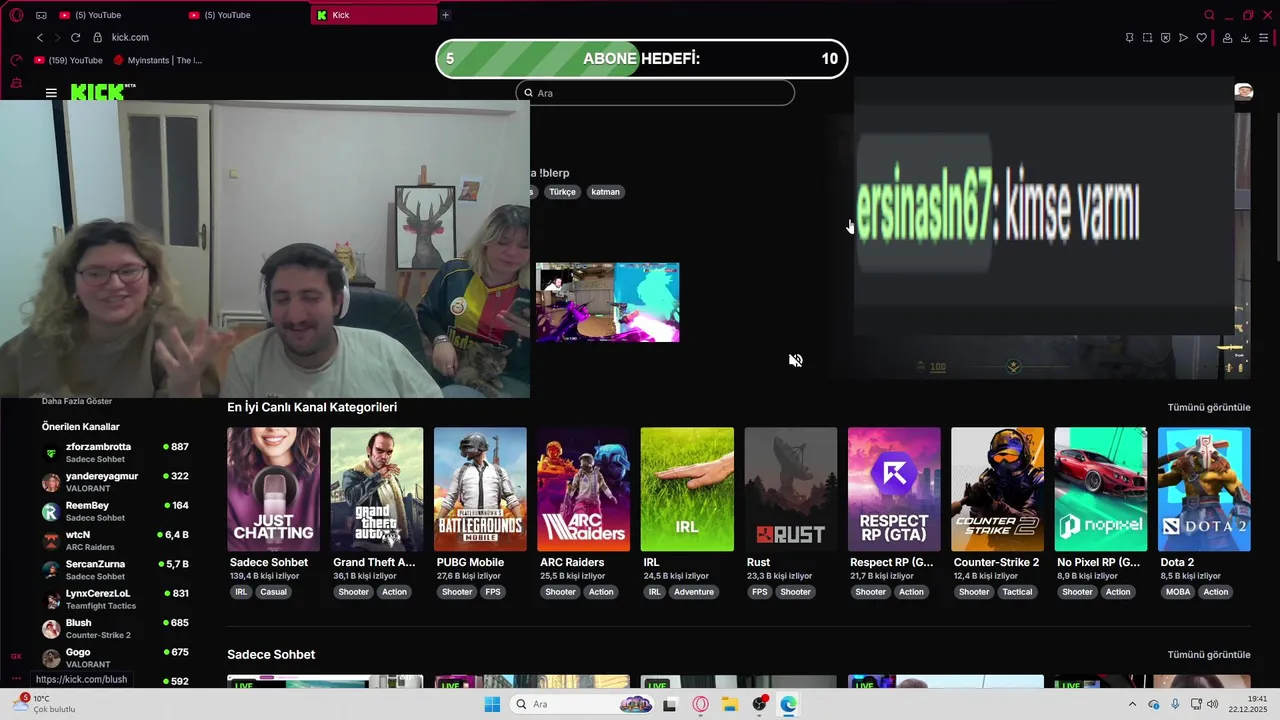Open yandereyagmur recommended channel
The width and height of the screenshot is (1280, 720).
tap(115, 482)
